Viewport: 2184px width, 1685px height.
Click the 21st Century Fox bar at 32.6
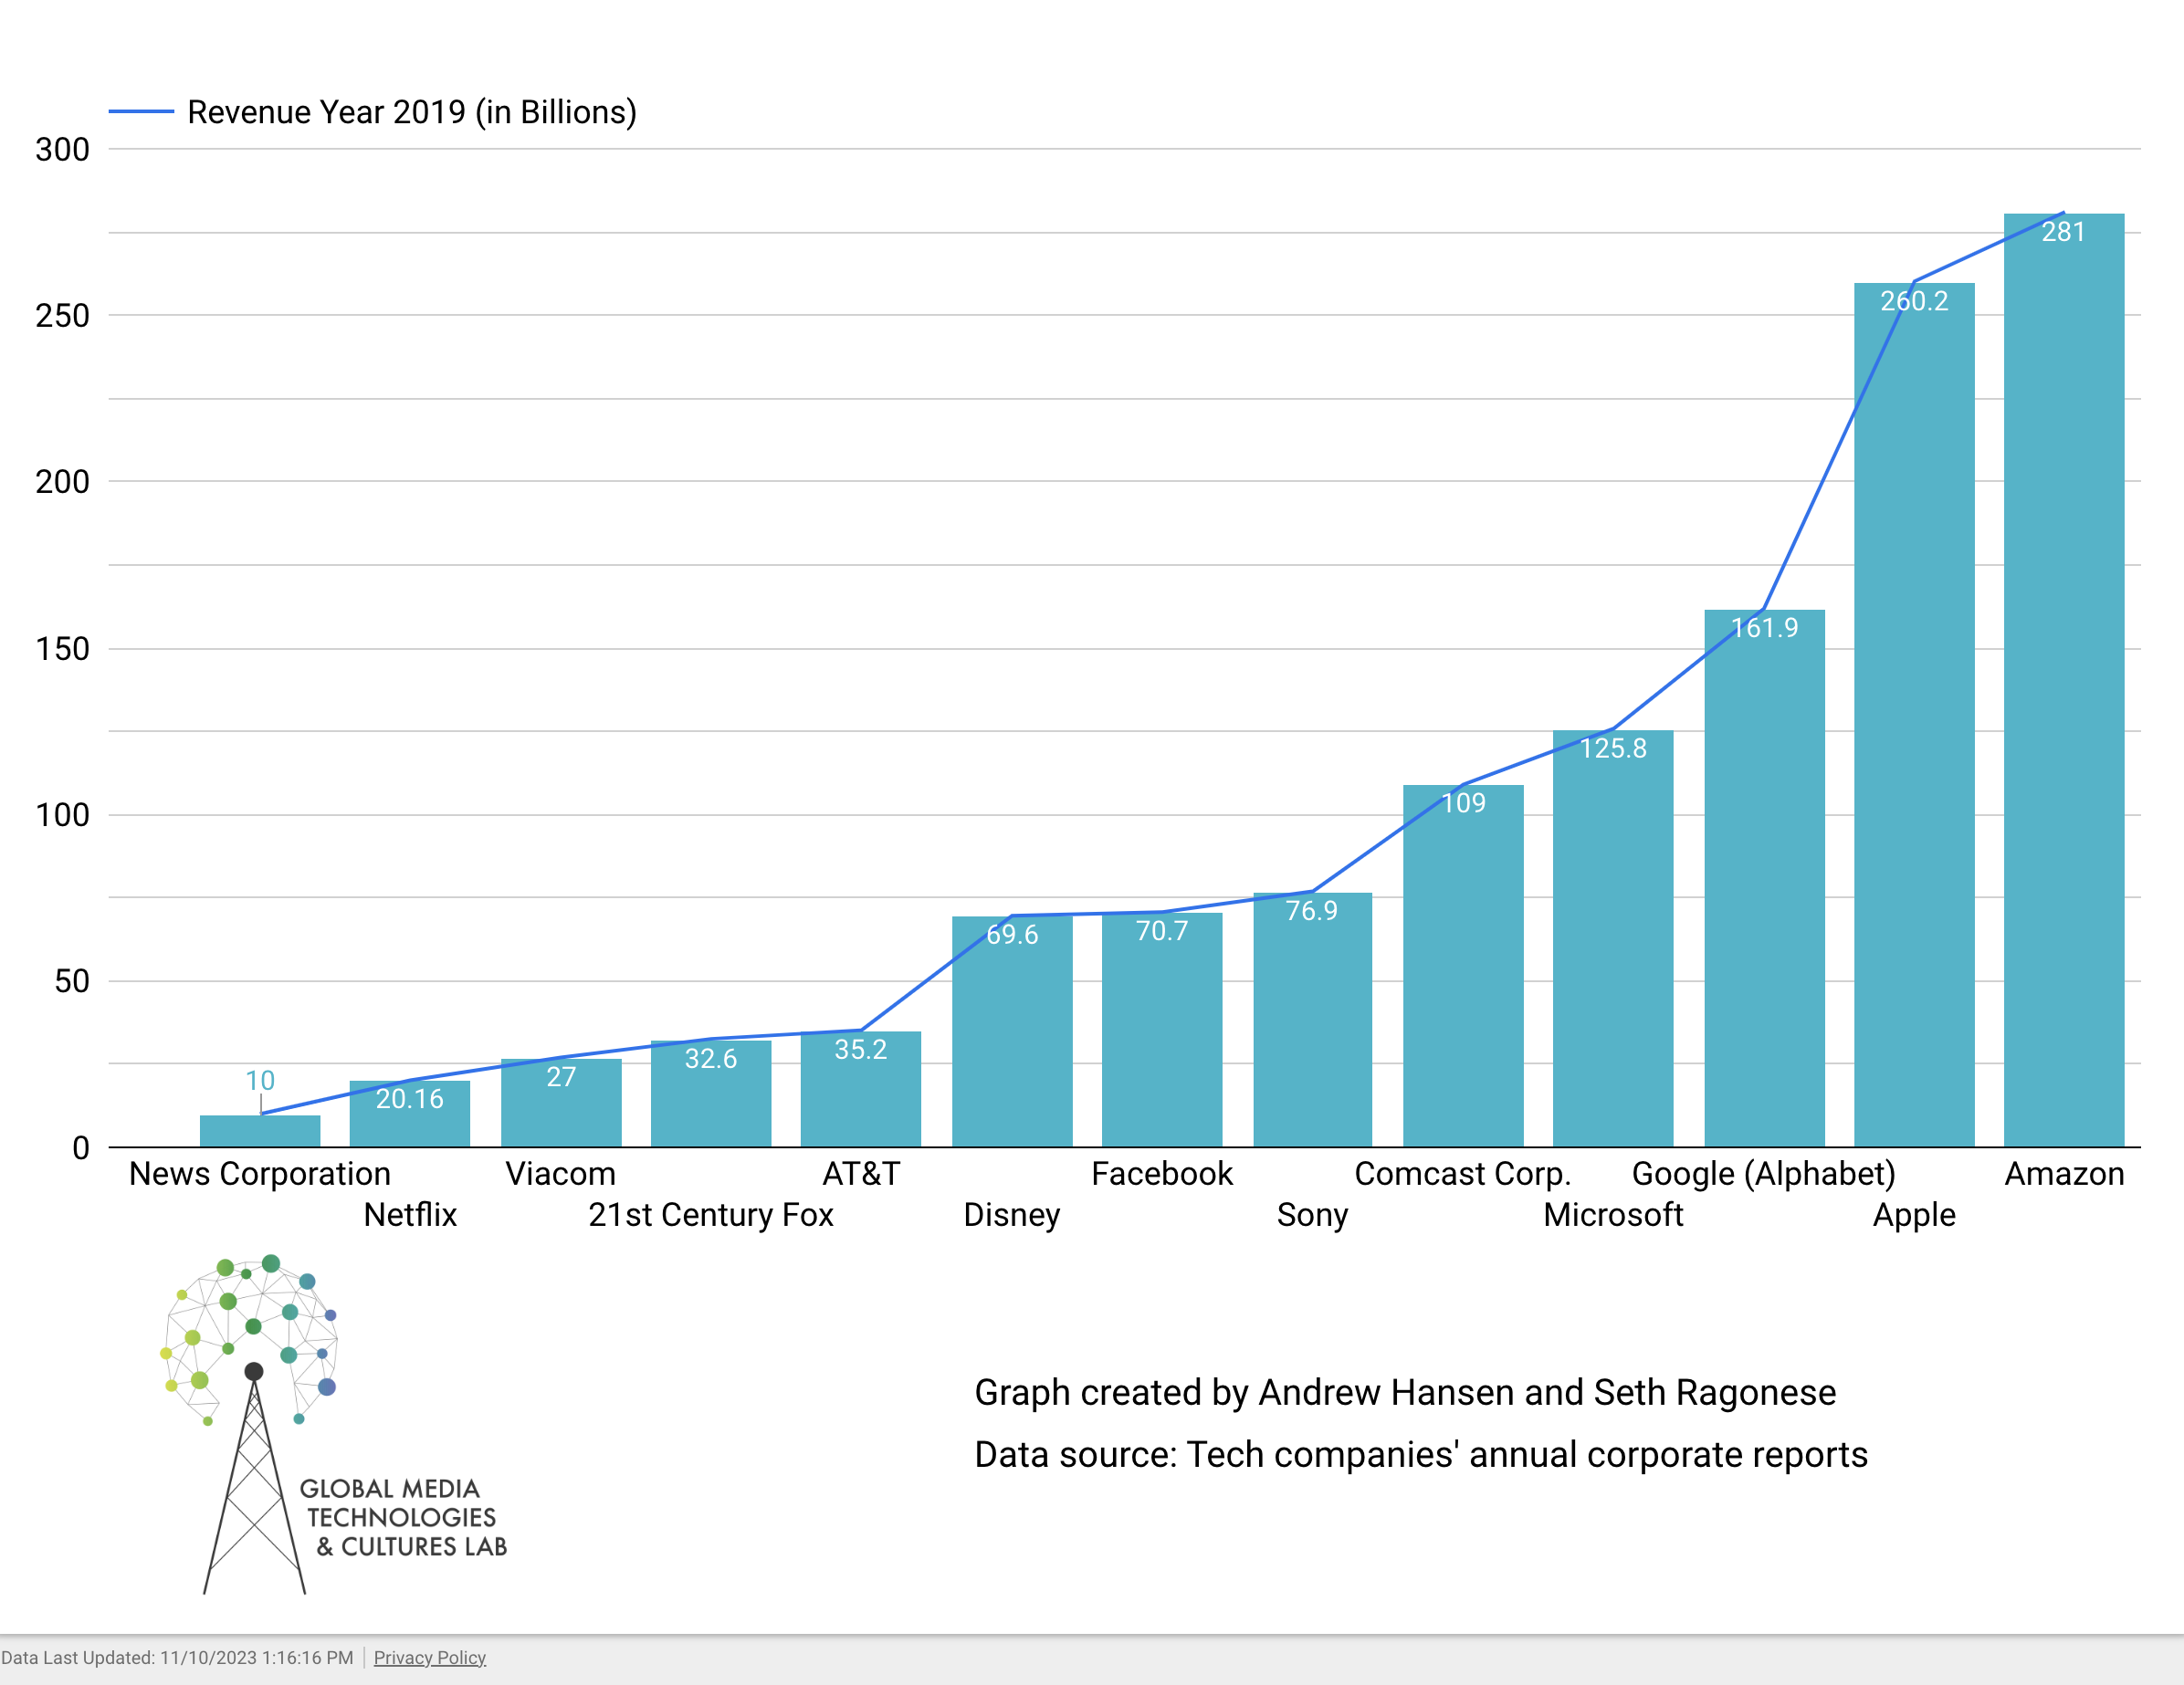710,1094
